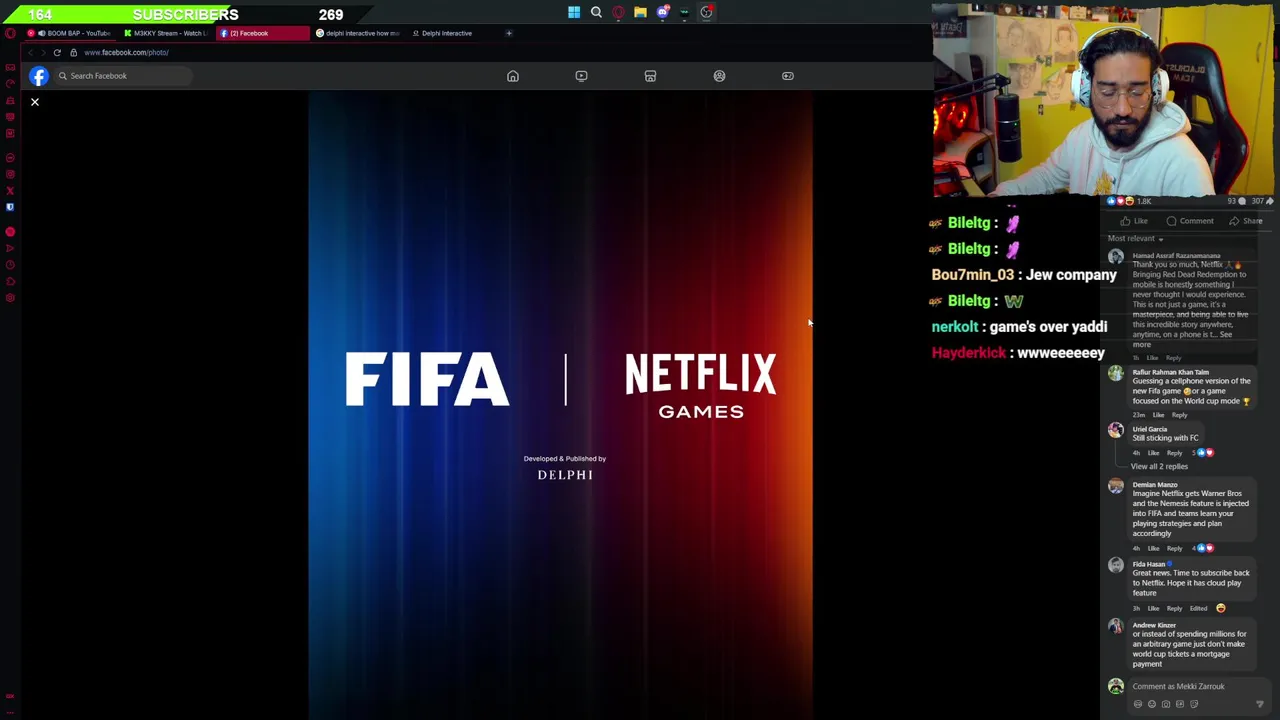Open File Explorer from the taskbar
This screenshot has height=720, width=1280.
coord(640,13)
